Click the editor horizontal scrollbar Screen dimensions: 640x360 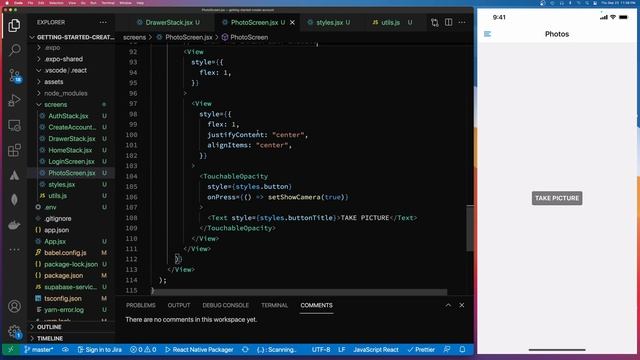pos(300,292)
